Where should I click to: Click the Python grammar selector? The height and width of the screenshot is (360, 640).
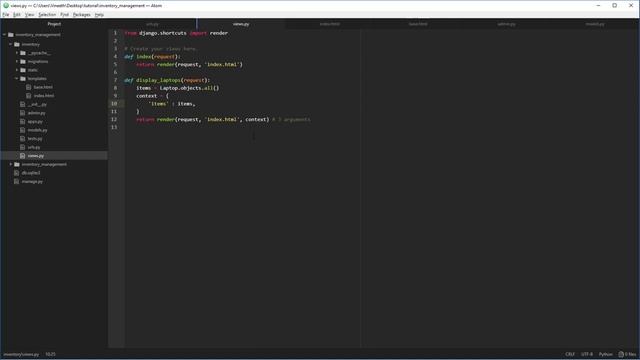tap(606, 354)
